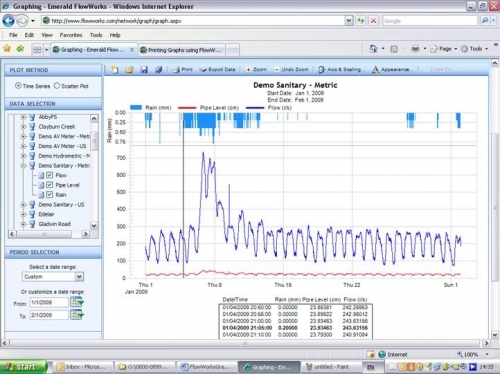Screen dimensions: 500x374
Task: Click the page horizontal scrollbar
Action: click(245, 343)
